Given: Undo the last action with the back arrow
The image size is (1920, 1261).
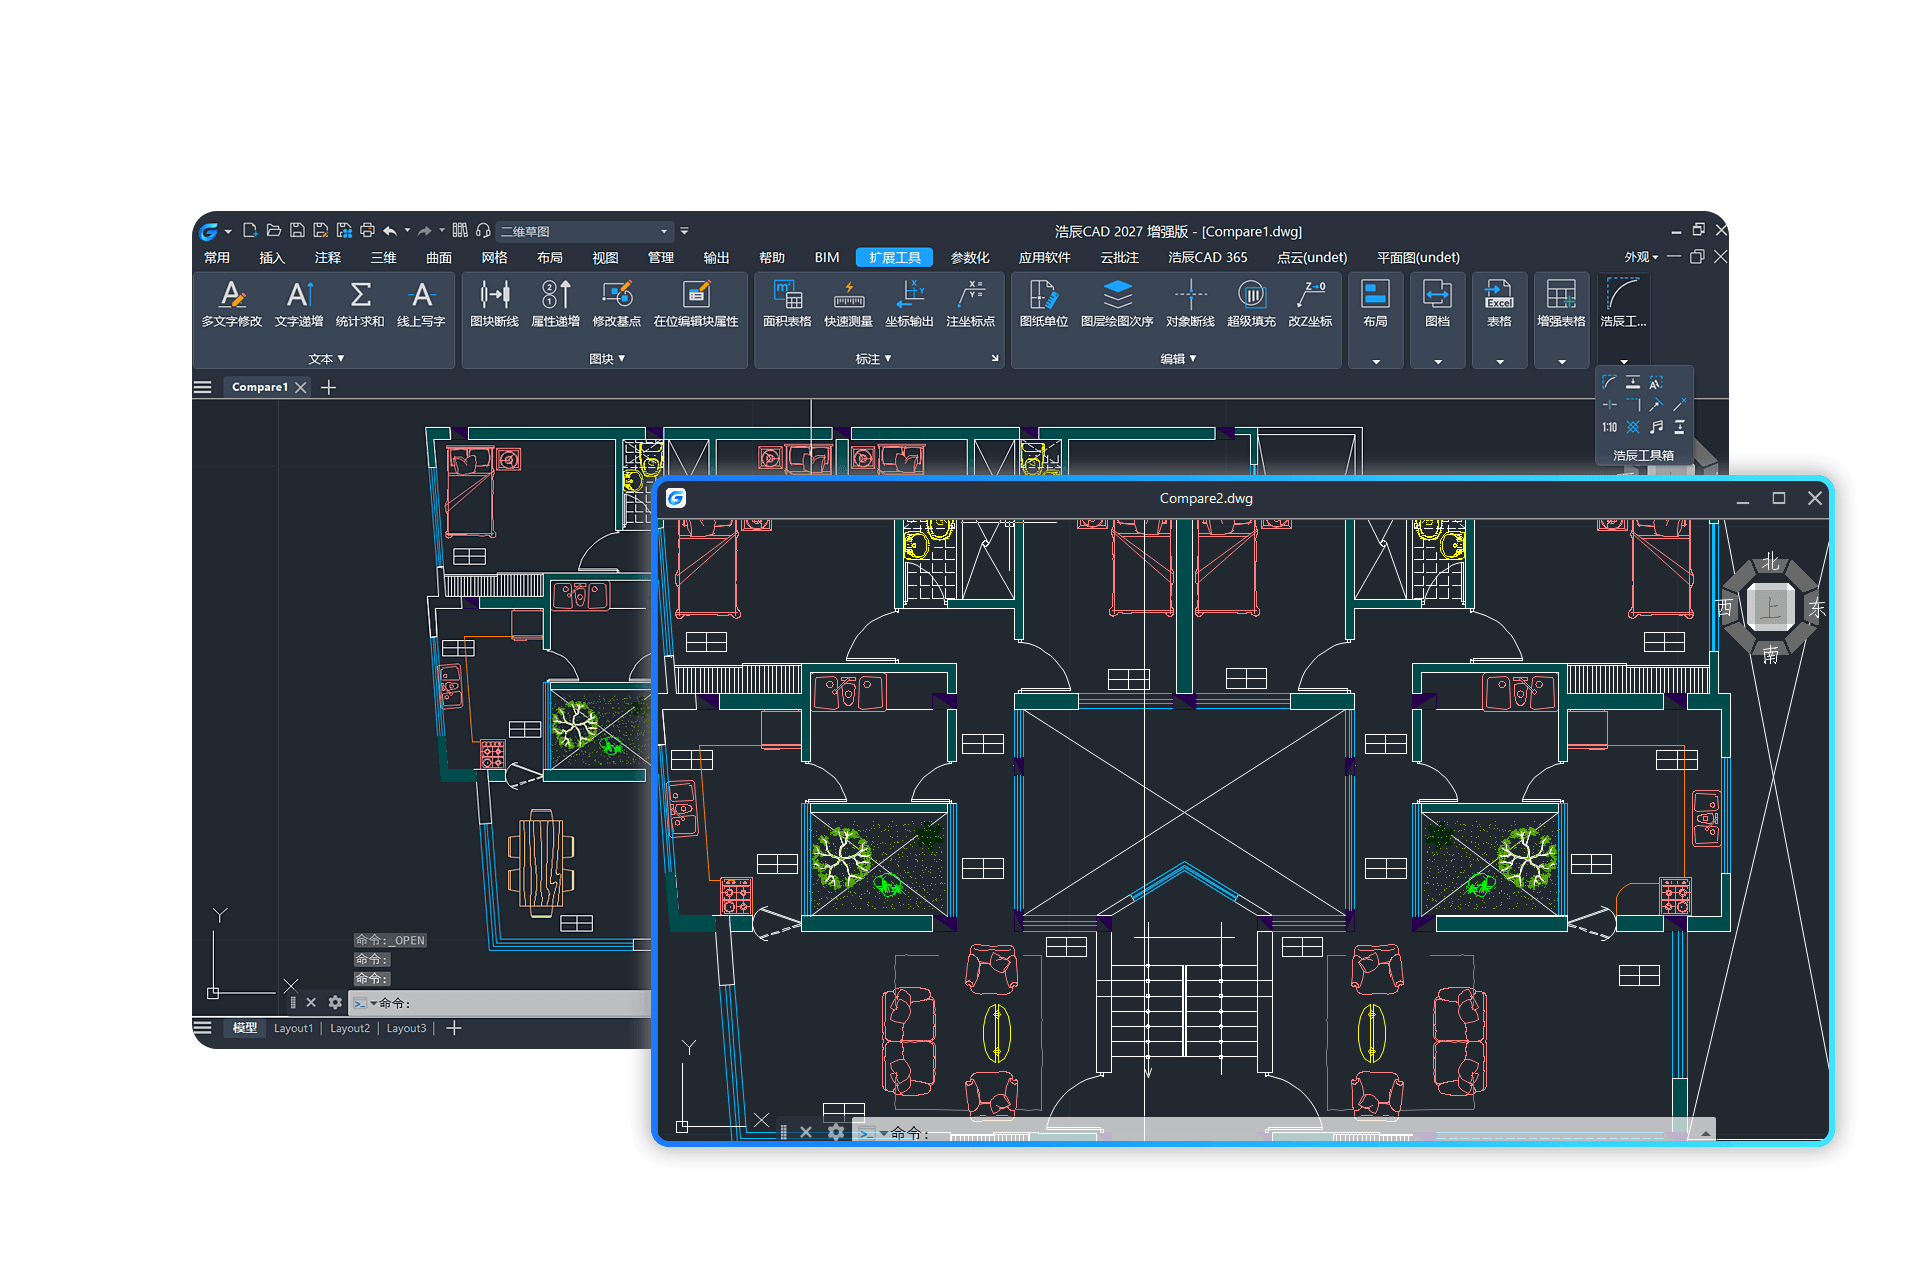Looking at the screenshot, I should pyautogui.click(x=390, y=231).
